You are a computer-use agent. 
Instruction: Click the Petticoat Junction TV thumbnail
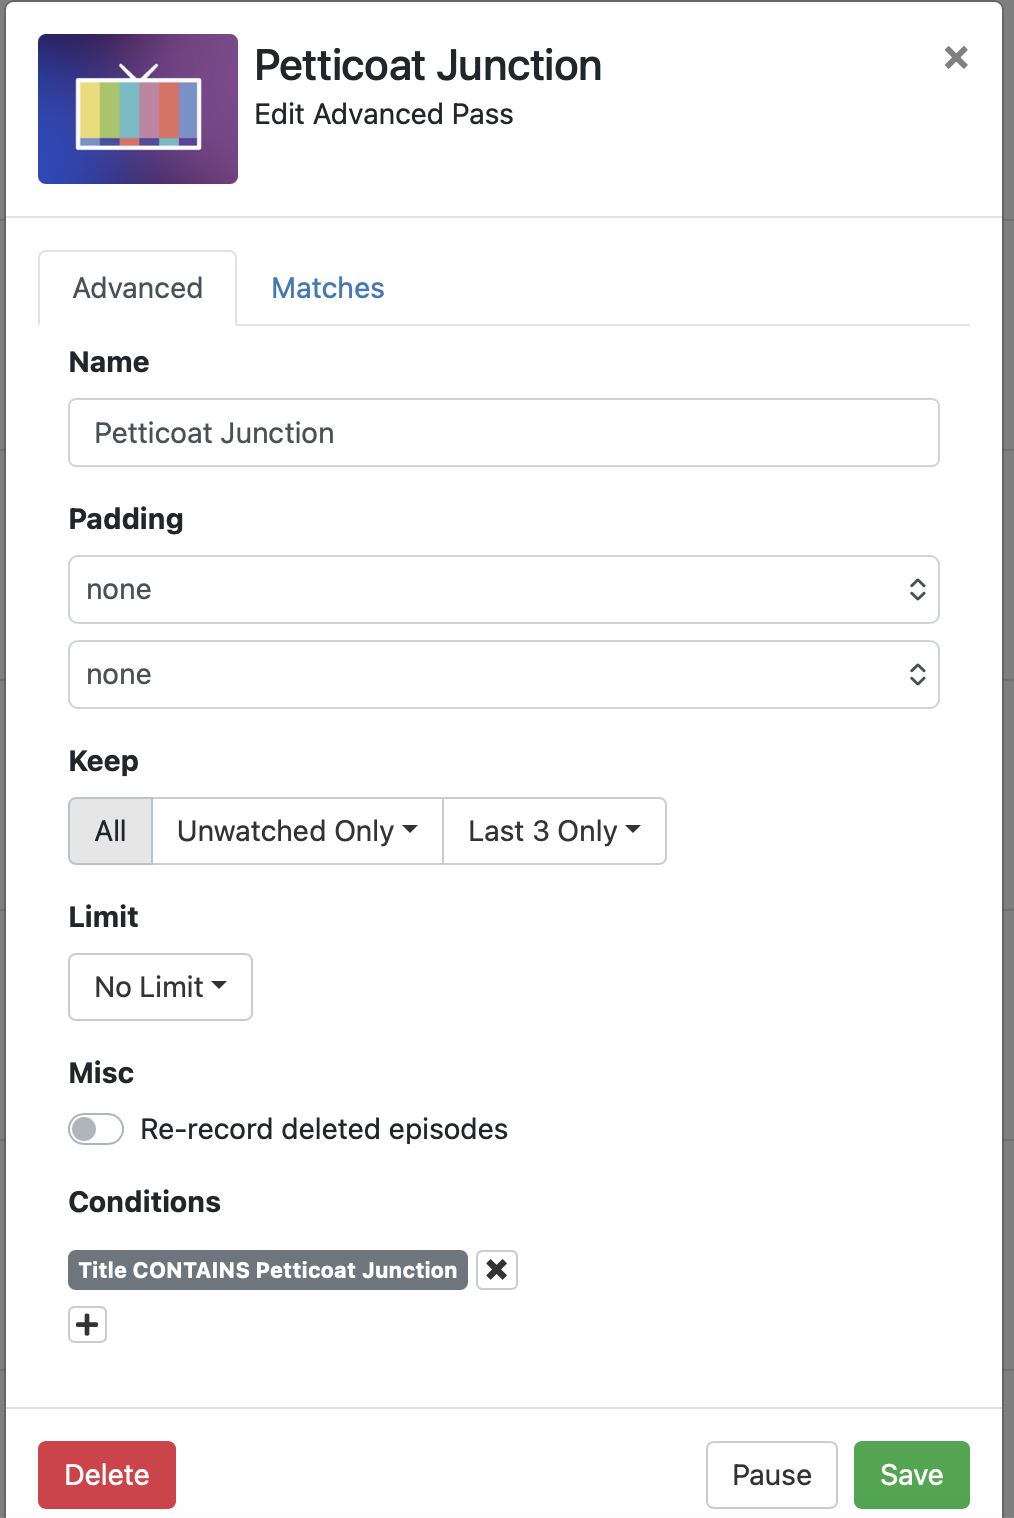tap(138, 109)
